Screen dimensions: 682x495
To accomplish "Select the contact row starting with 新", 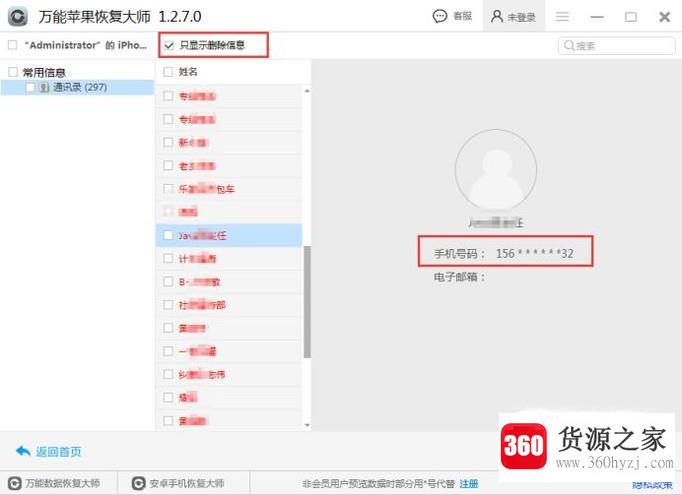I will (x=229, y=143).
